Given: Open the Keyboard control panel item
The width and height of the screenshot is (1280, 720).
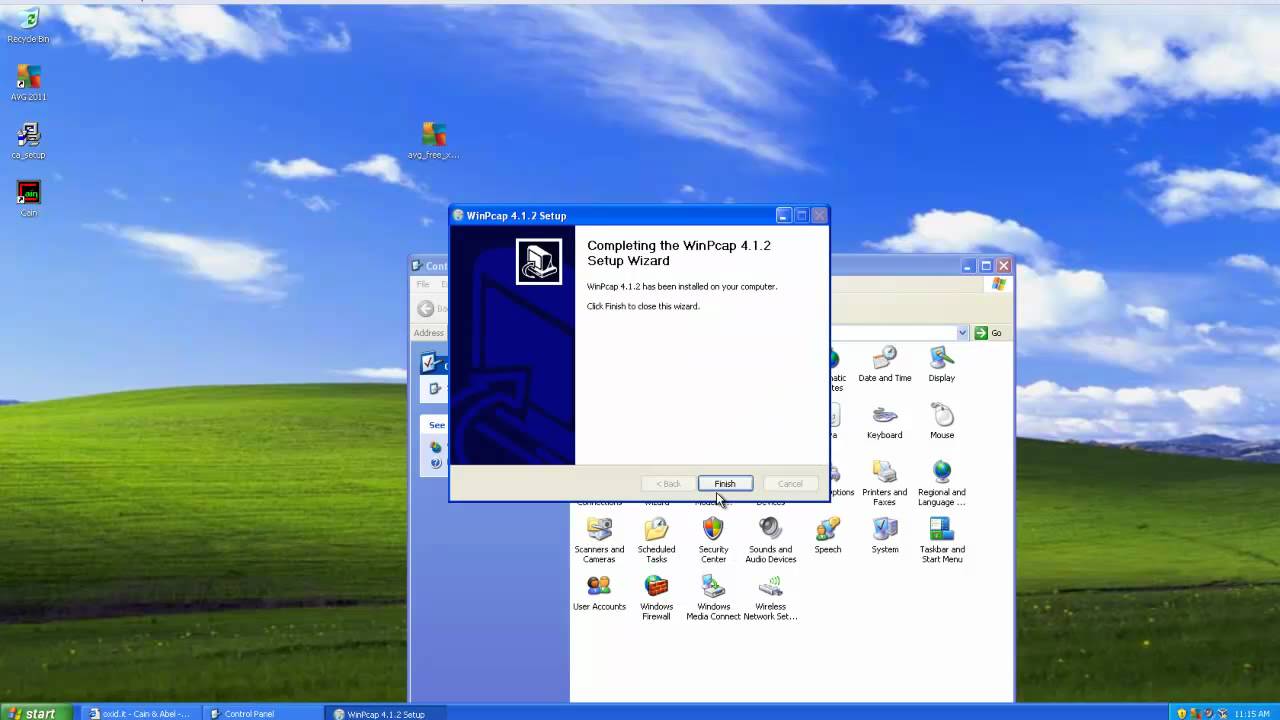Looking at the screenshot, I should coord(884,422).
